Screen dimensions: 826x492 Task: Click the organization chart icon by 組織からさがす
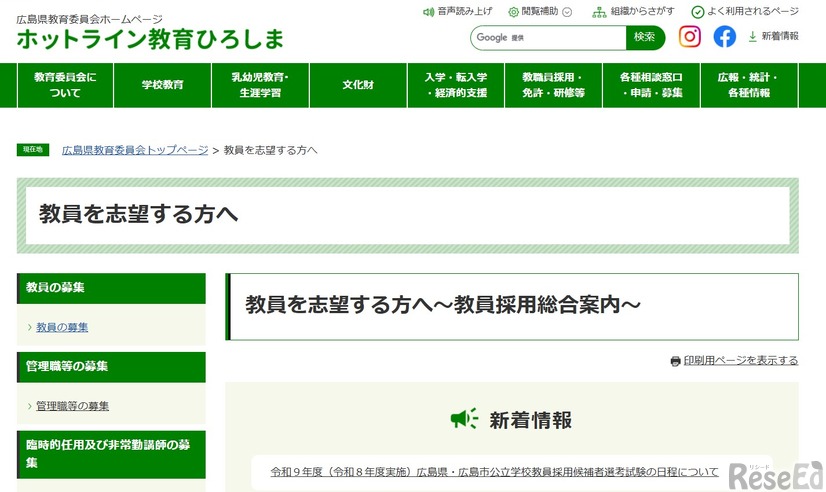tap(599, 12)
